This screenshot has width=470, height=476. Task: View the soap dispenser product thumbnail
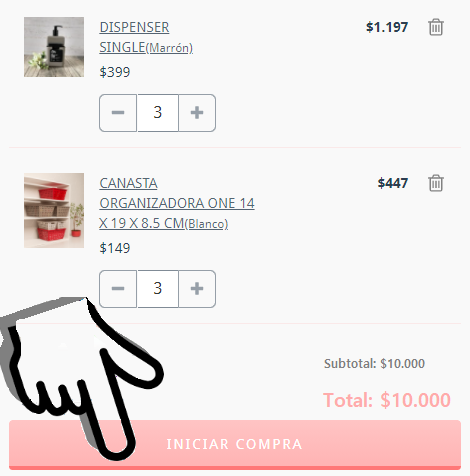coord(54,47)
